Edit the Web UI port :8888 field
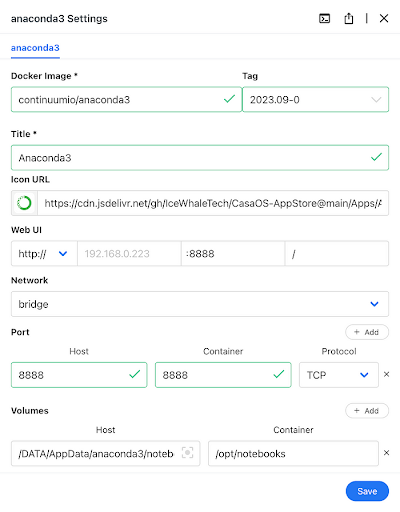Image resolution: width=400 pixels, height=512 pixels. 233,254
